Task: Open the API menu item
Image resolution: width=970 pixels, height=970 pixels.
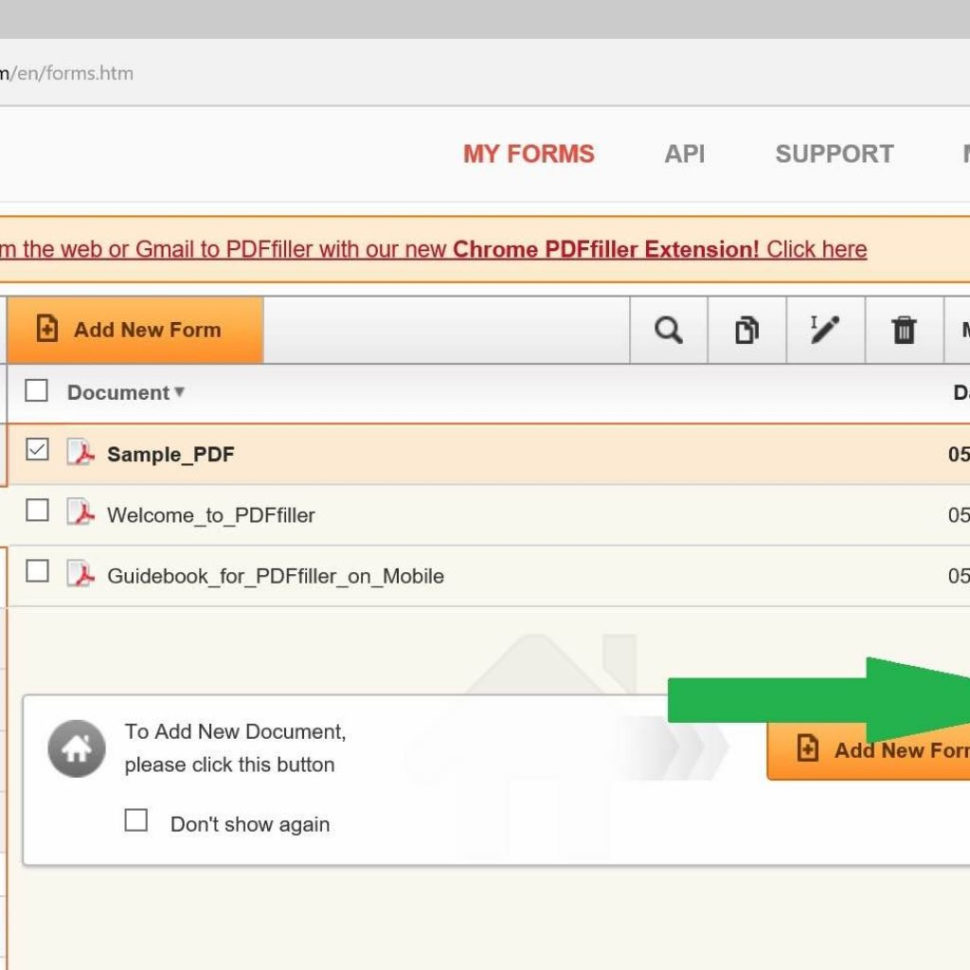Action: (x=685, y=154)
